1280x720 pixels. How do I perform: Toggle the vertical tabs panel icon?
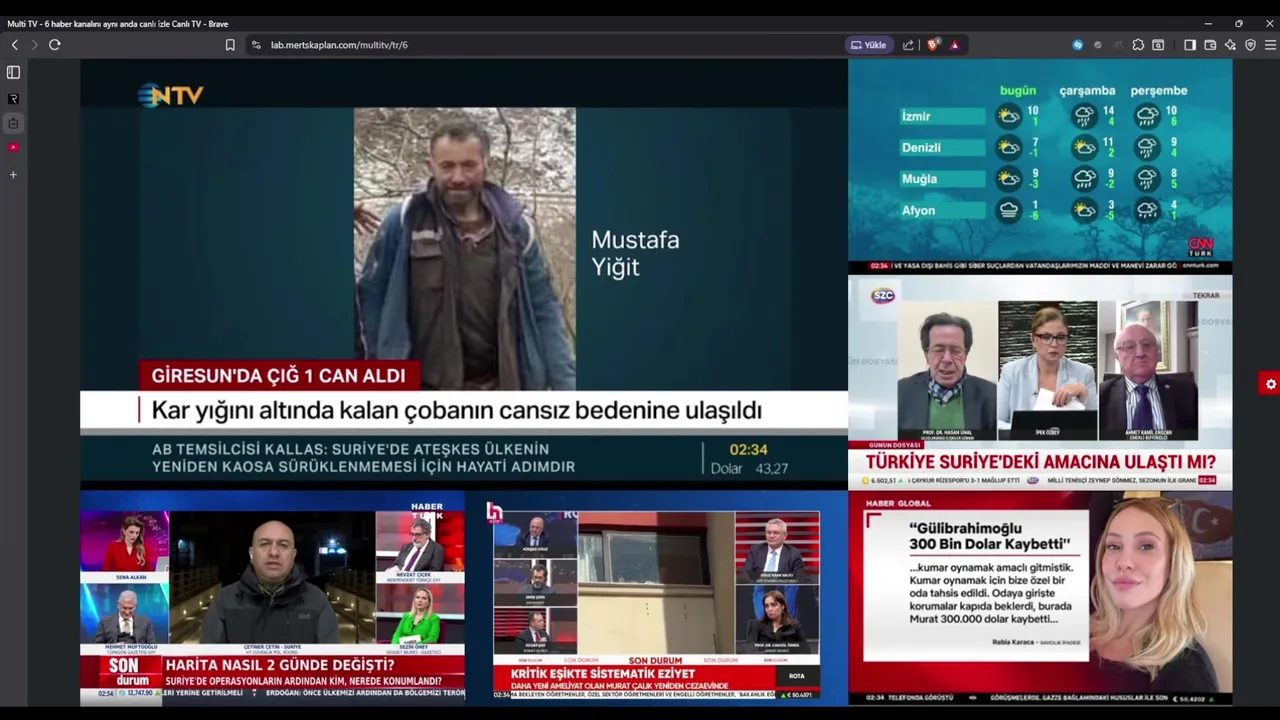[13, 72]
